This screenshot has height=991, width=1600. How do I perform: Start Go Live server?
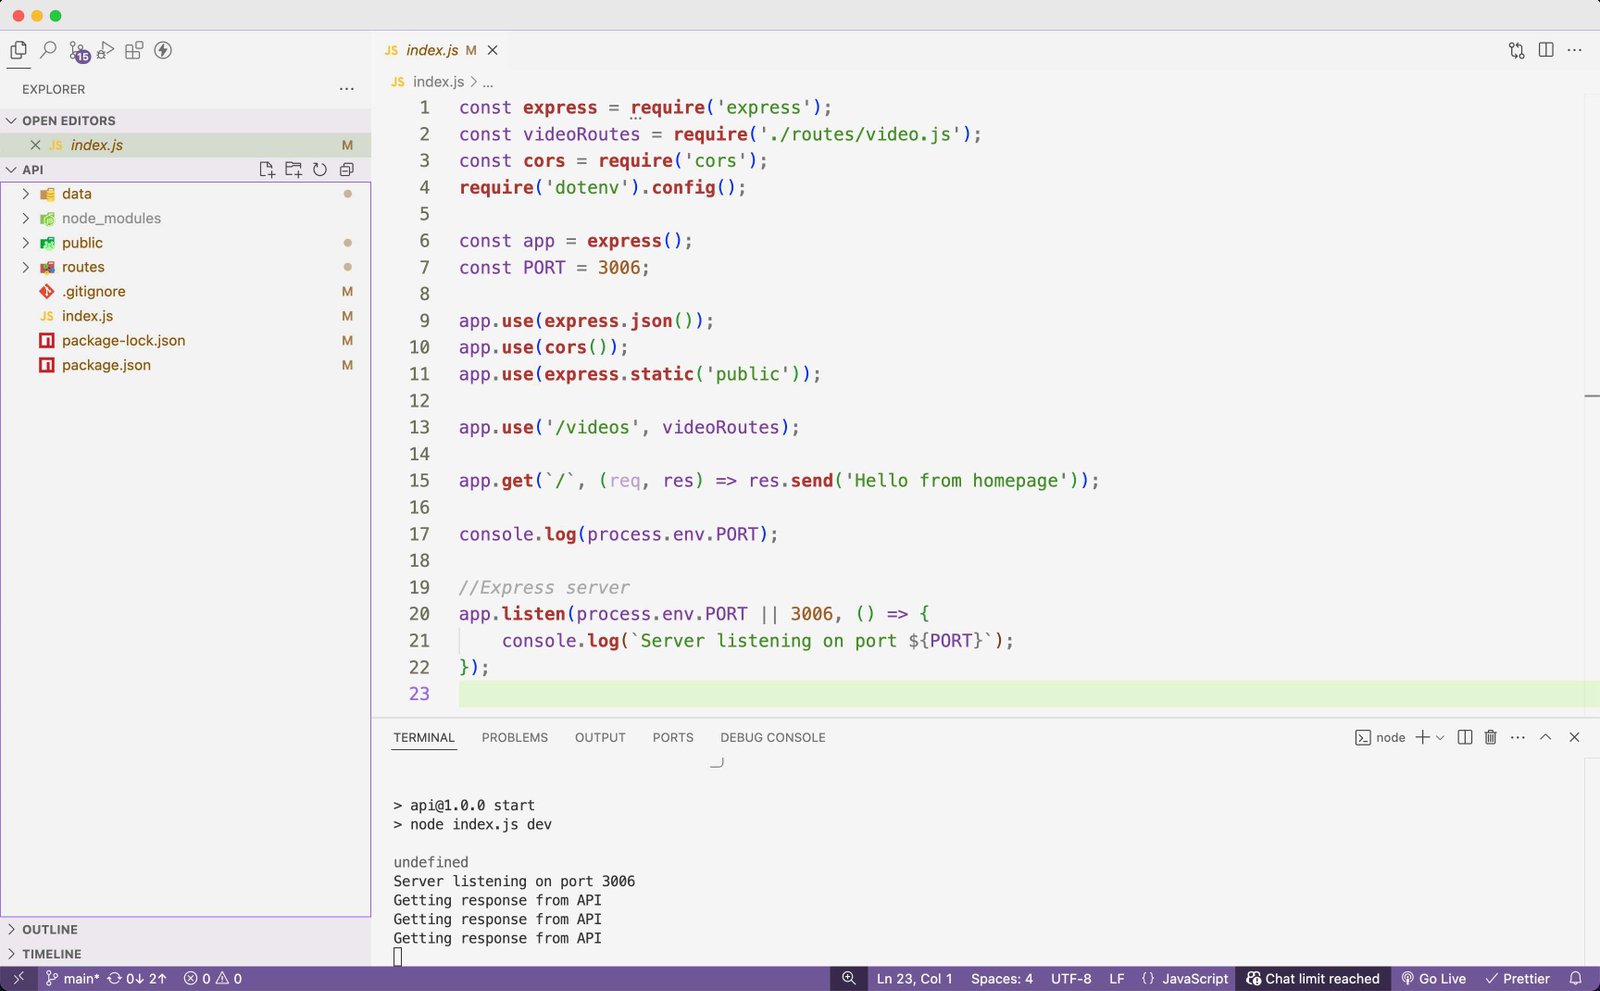[x=1434, y=979]
